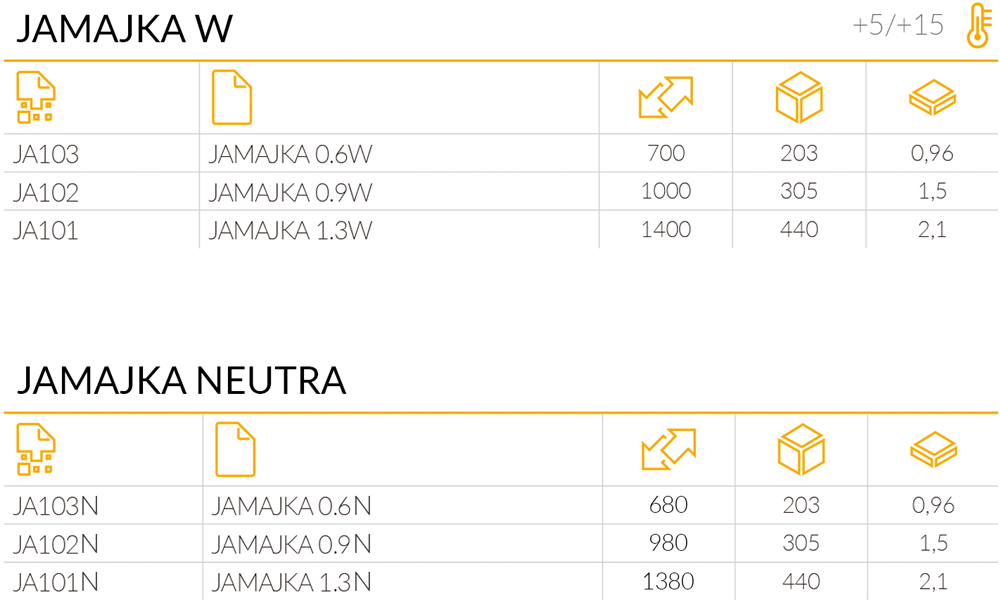
Task: Click the surface layers icon in JAMAJKA W table
Action: [x=932, y=98]
